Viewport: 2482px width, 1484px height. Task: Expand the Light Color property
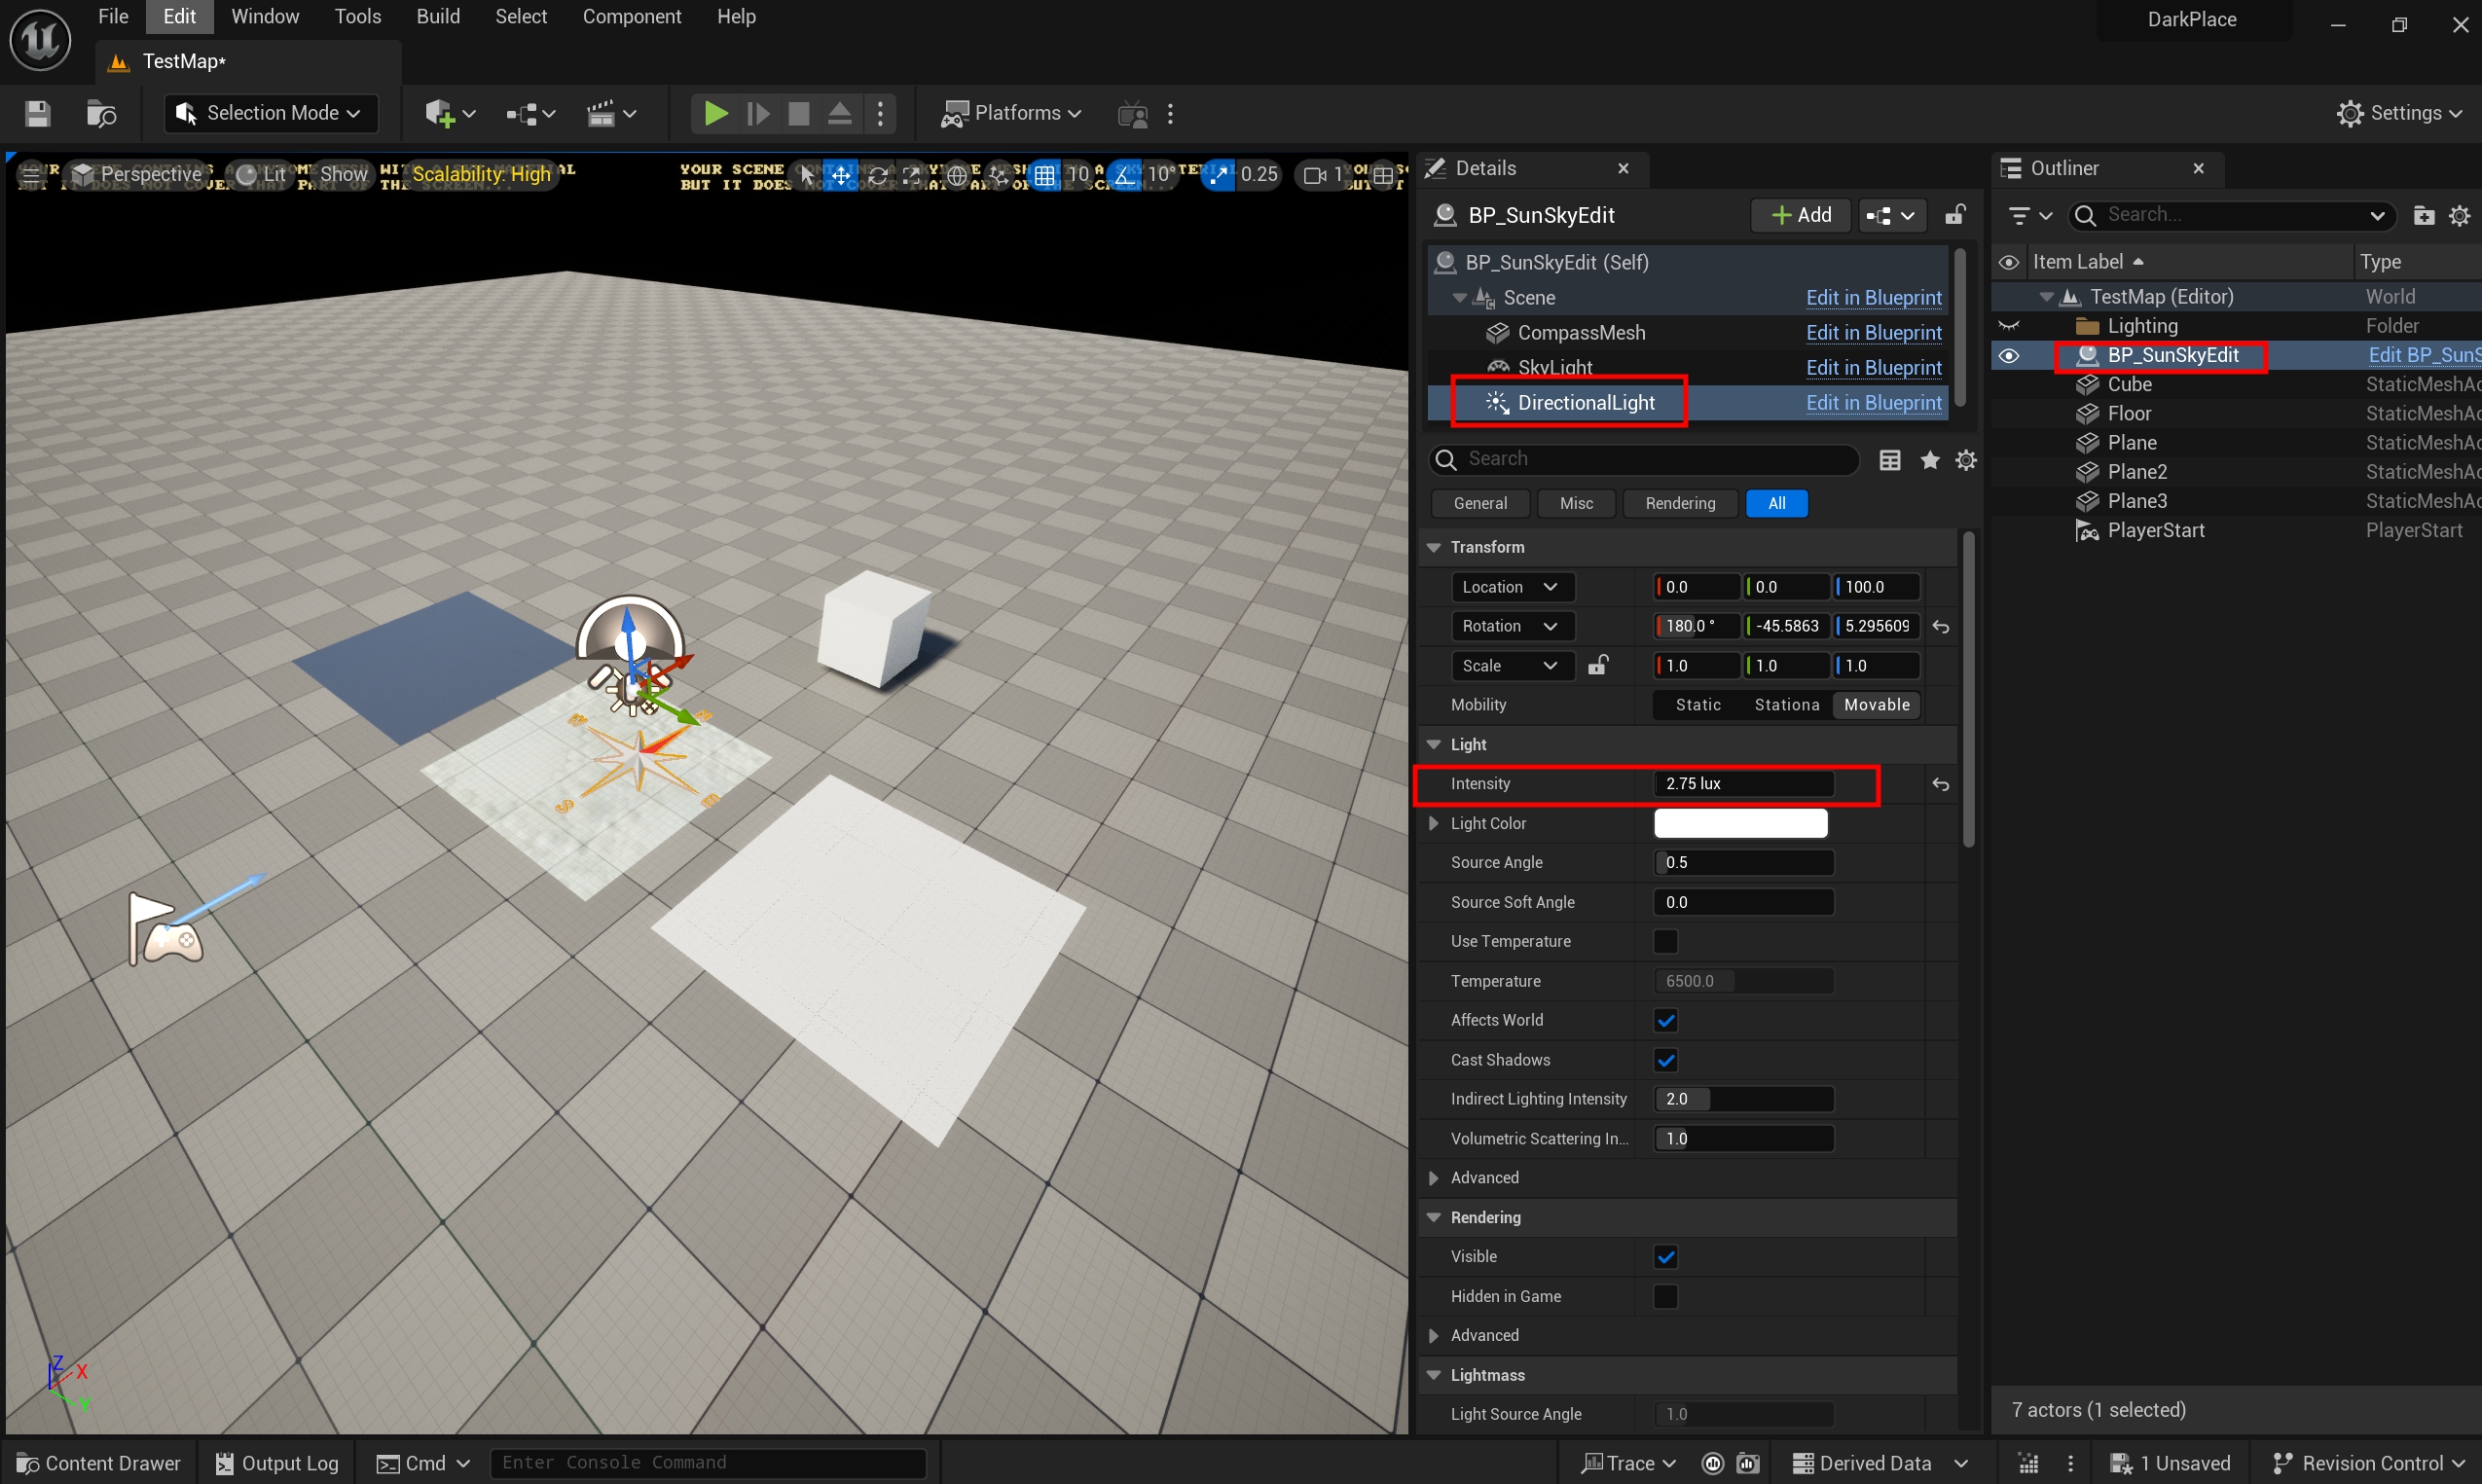[1433, 824]
